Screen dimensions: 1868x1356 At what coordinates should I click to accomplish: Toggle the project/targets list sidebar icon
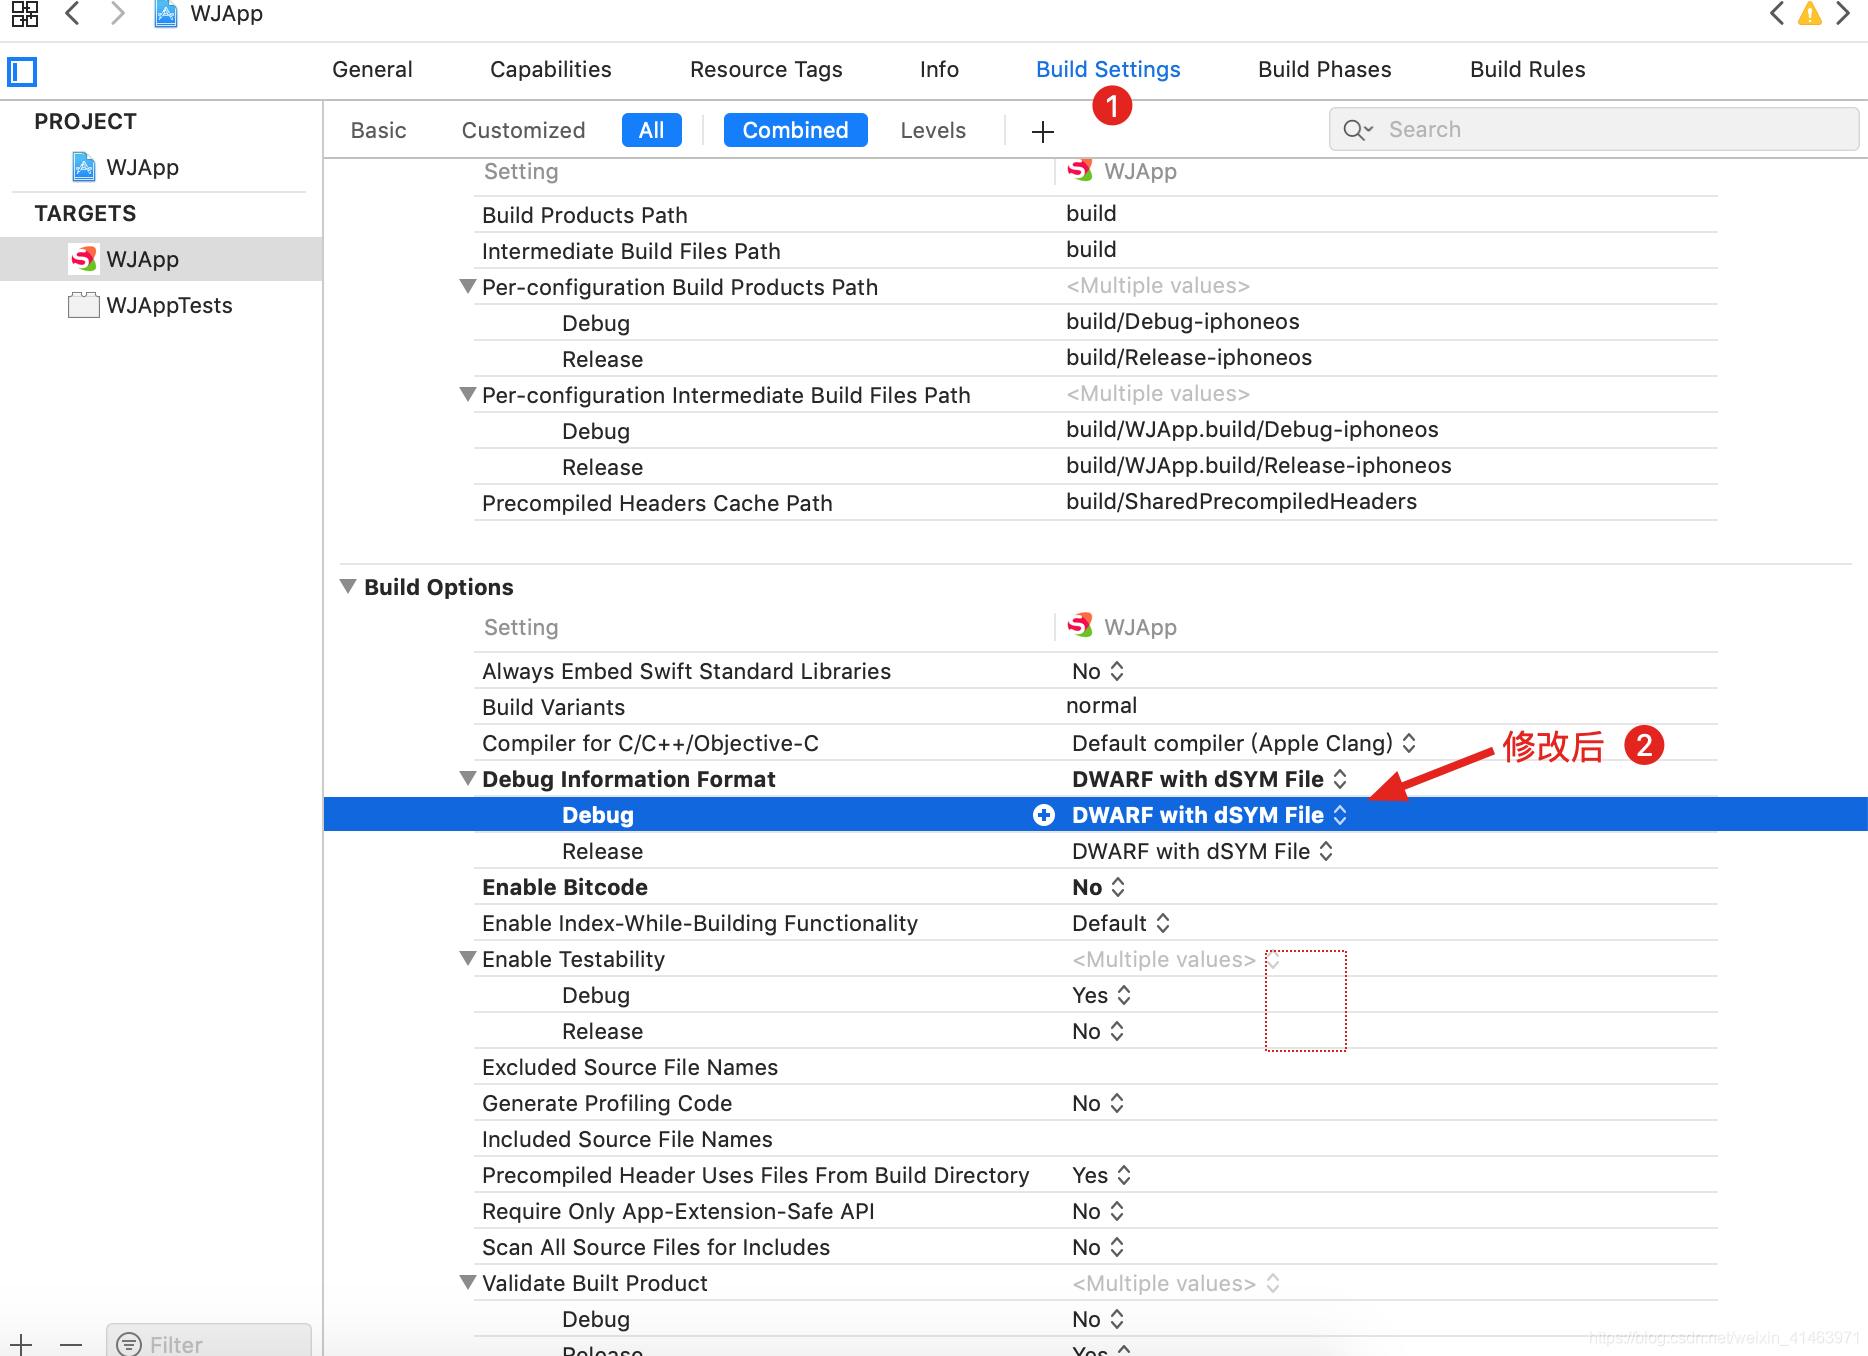point(22,71)
